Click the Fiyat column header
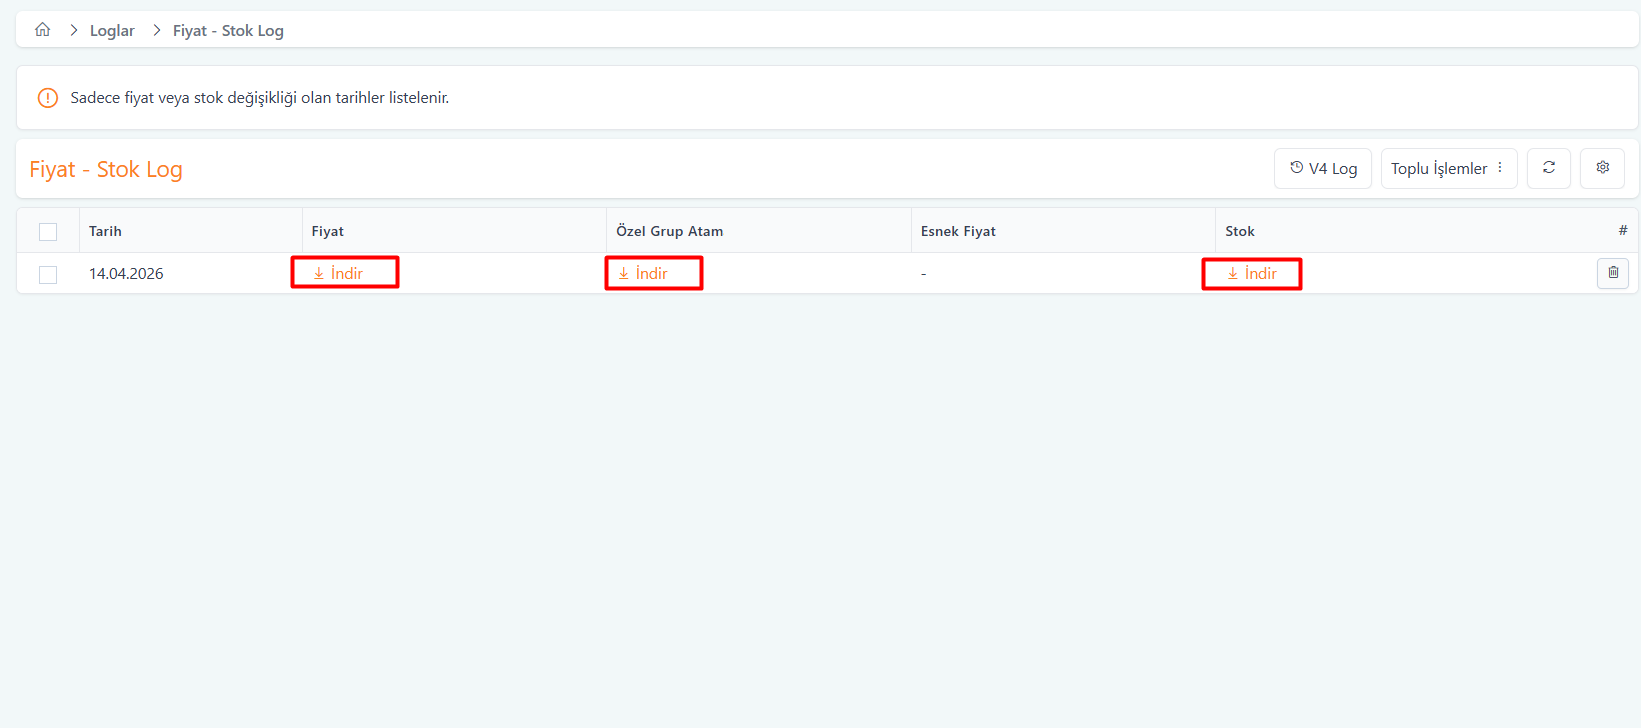The width and height of the screenshot is (1641, 728). (327, 231)
